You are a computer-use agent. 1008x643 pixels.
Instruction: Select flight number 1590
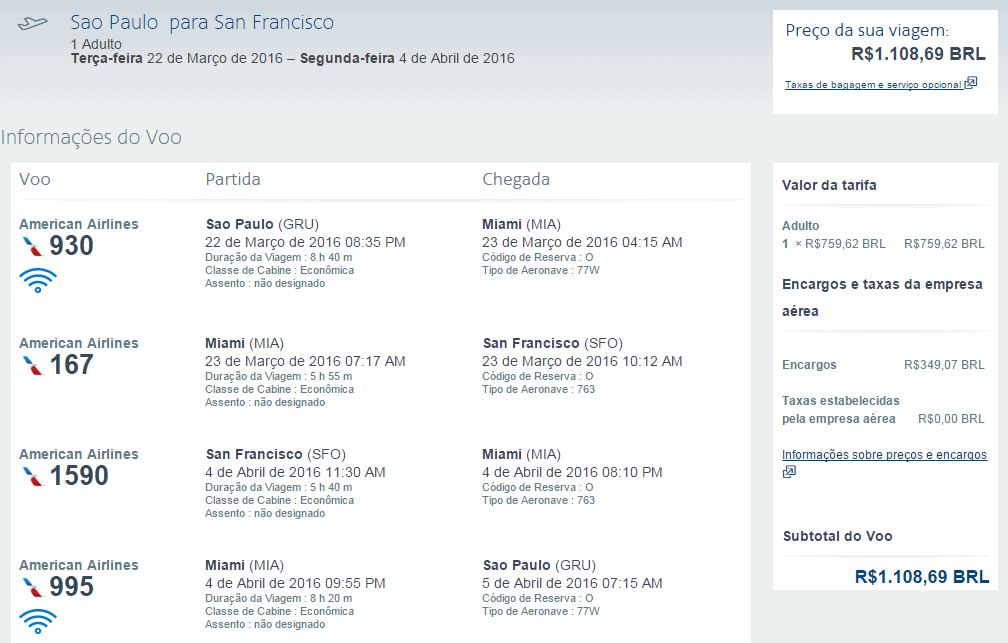(x=79, y=476)
